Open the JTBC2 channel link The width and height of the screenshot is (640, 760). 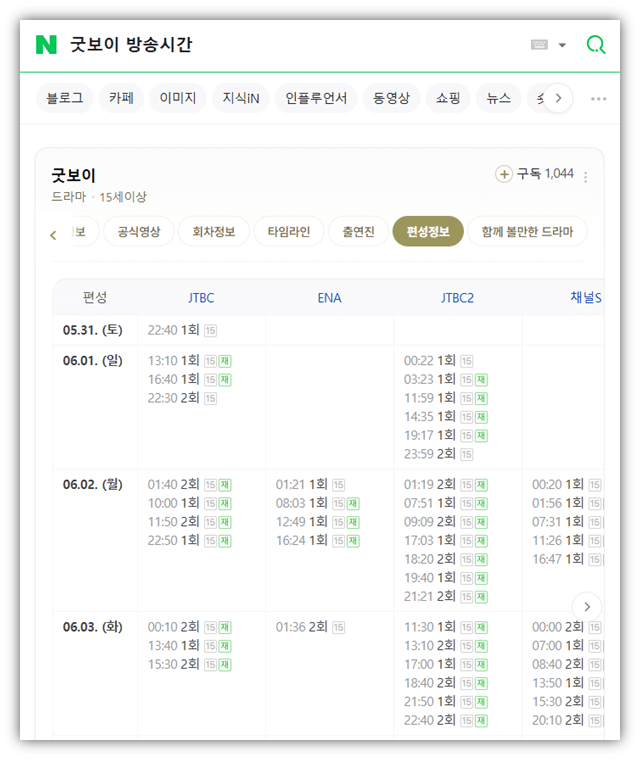click(x=457, y=298)
